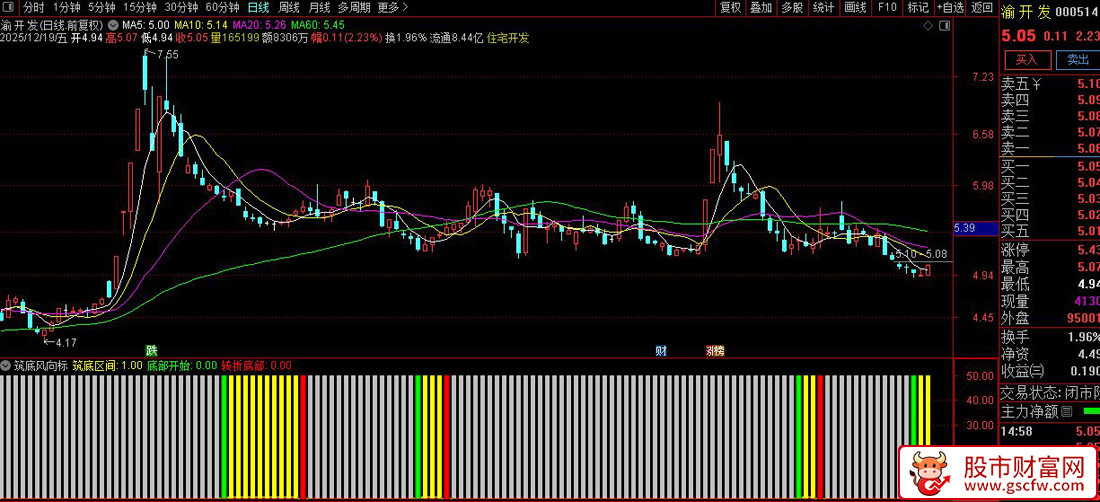The width and height of the screenshot is (1100, 502).
Task: Click the 转折底部: 0.00 indicator value
Action: tap(257, 365)
